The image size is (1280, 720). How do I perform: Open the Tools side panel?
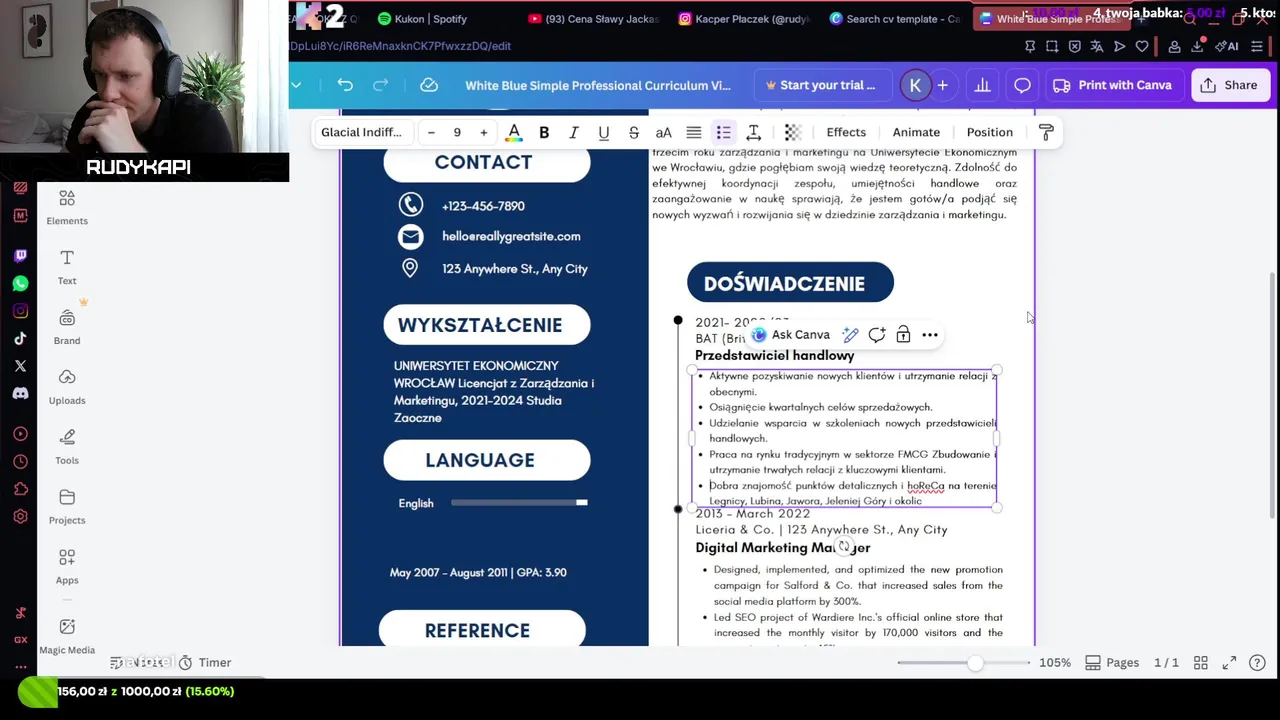67,447
